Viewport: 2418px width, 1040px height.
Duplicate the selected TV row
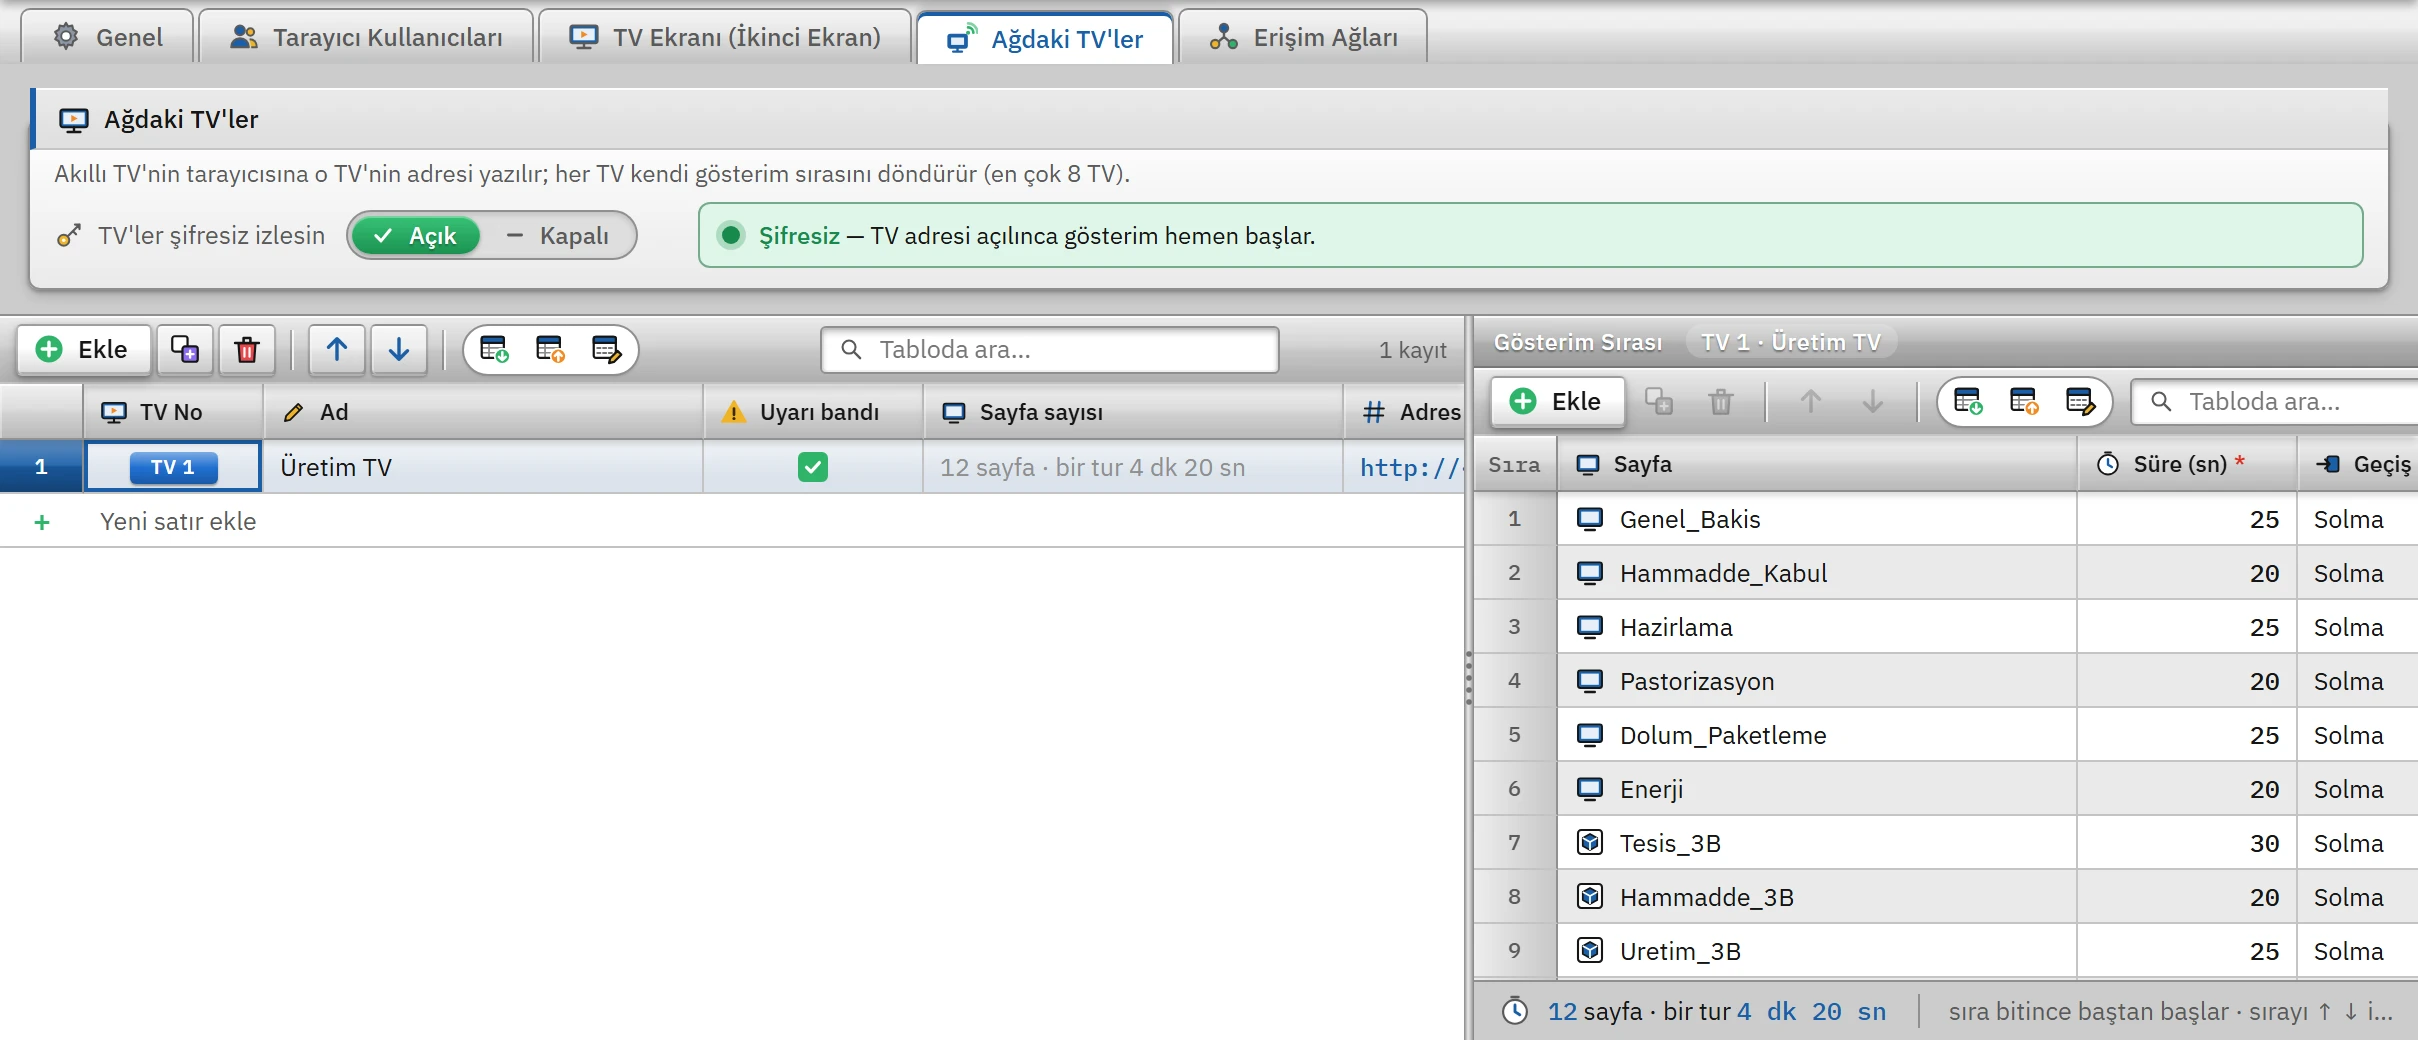coord(185,349)
